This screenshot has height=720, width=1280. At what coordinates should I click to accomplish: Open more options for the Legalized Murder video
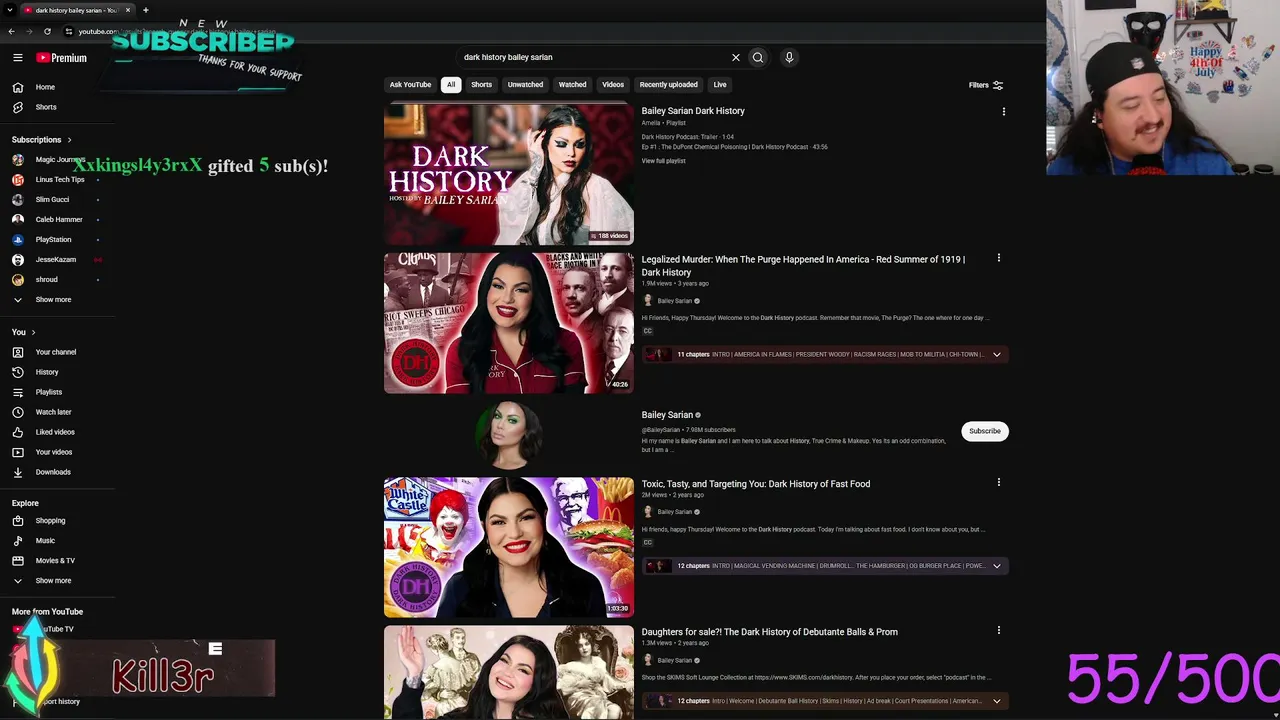click(x=998, y=258)
